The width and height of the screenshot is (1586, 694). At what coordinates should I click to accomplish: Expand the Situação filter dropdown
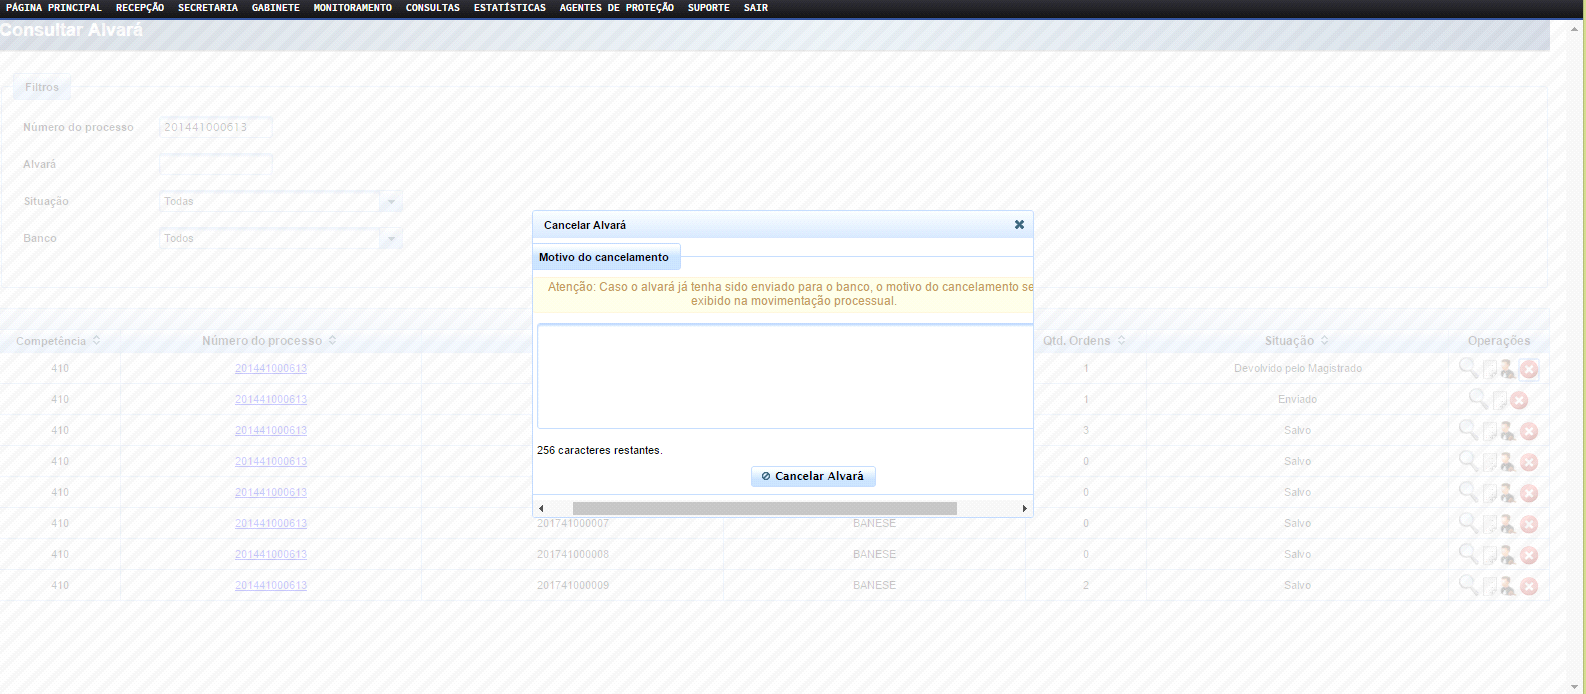[391, 202]
